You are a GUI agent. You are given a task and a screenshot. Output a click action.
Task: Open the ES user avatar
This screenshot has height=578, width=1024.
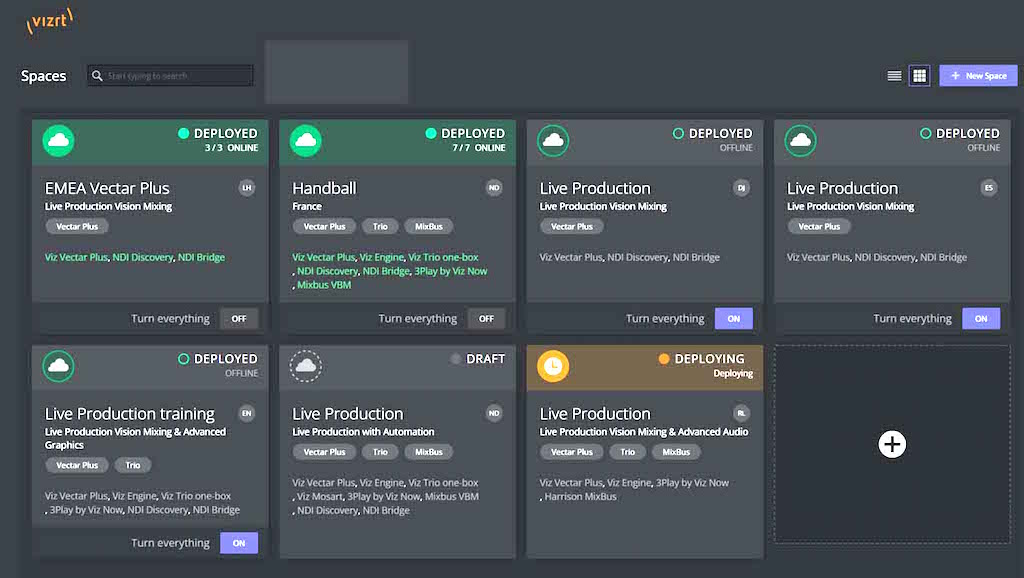tap(989, 188)
